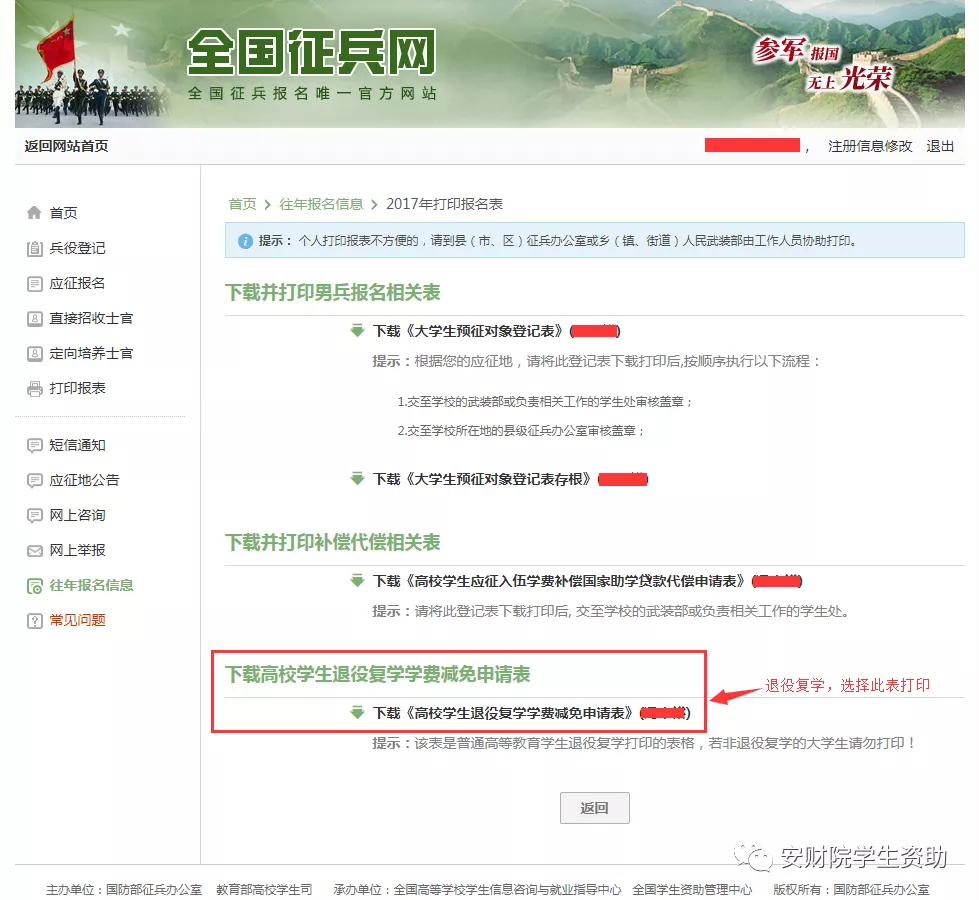Select 往年报名信息 in the sidebar menu
The image size is (979, 900).
[91, 585]
